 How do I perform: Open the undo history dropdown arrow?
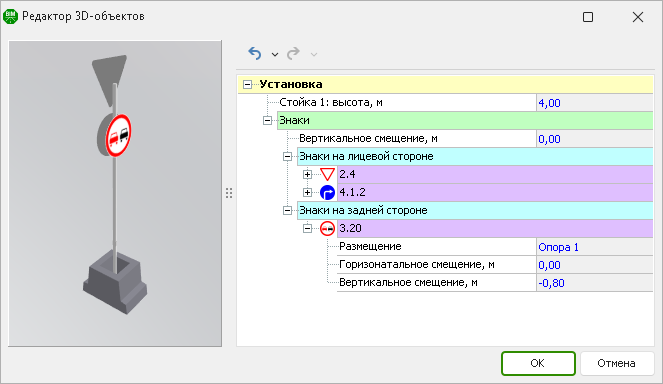[x=275, y=55]
